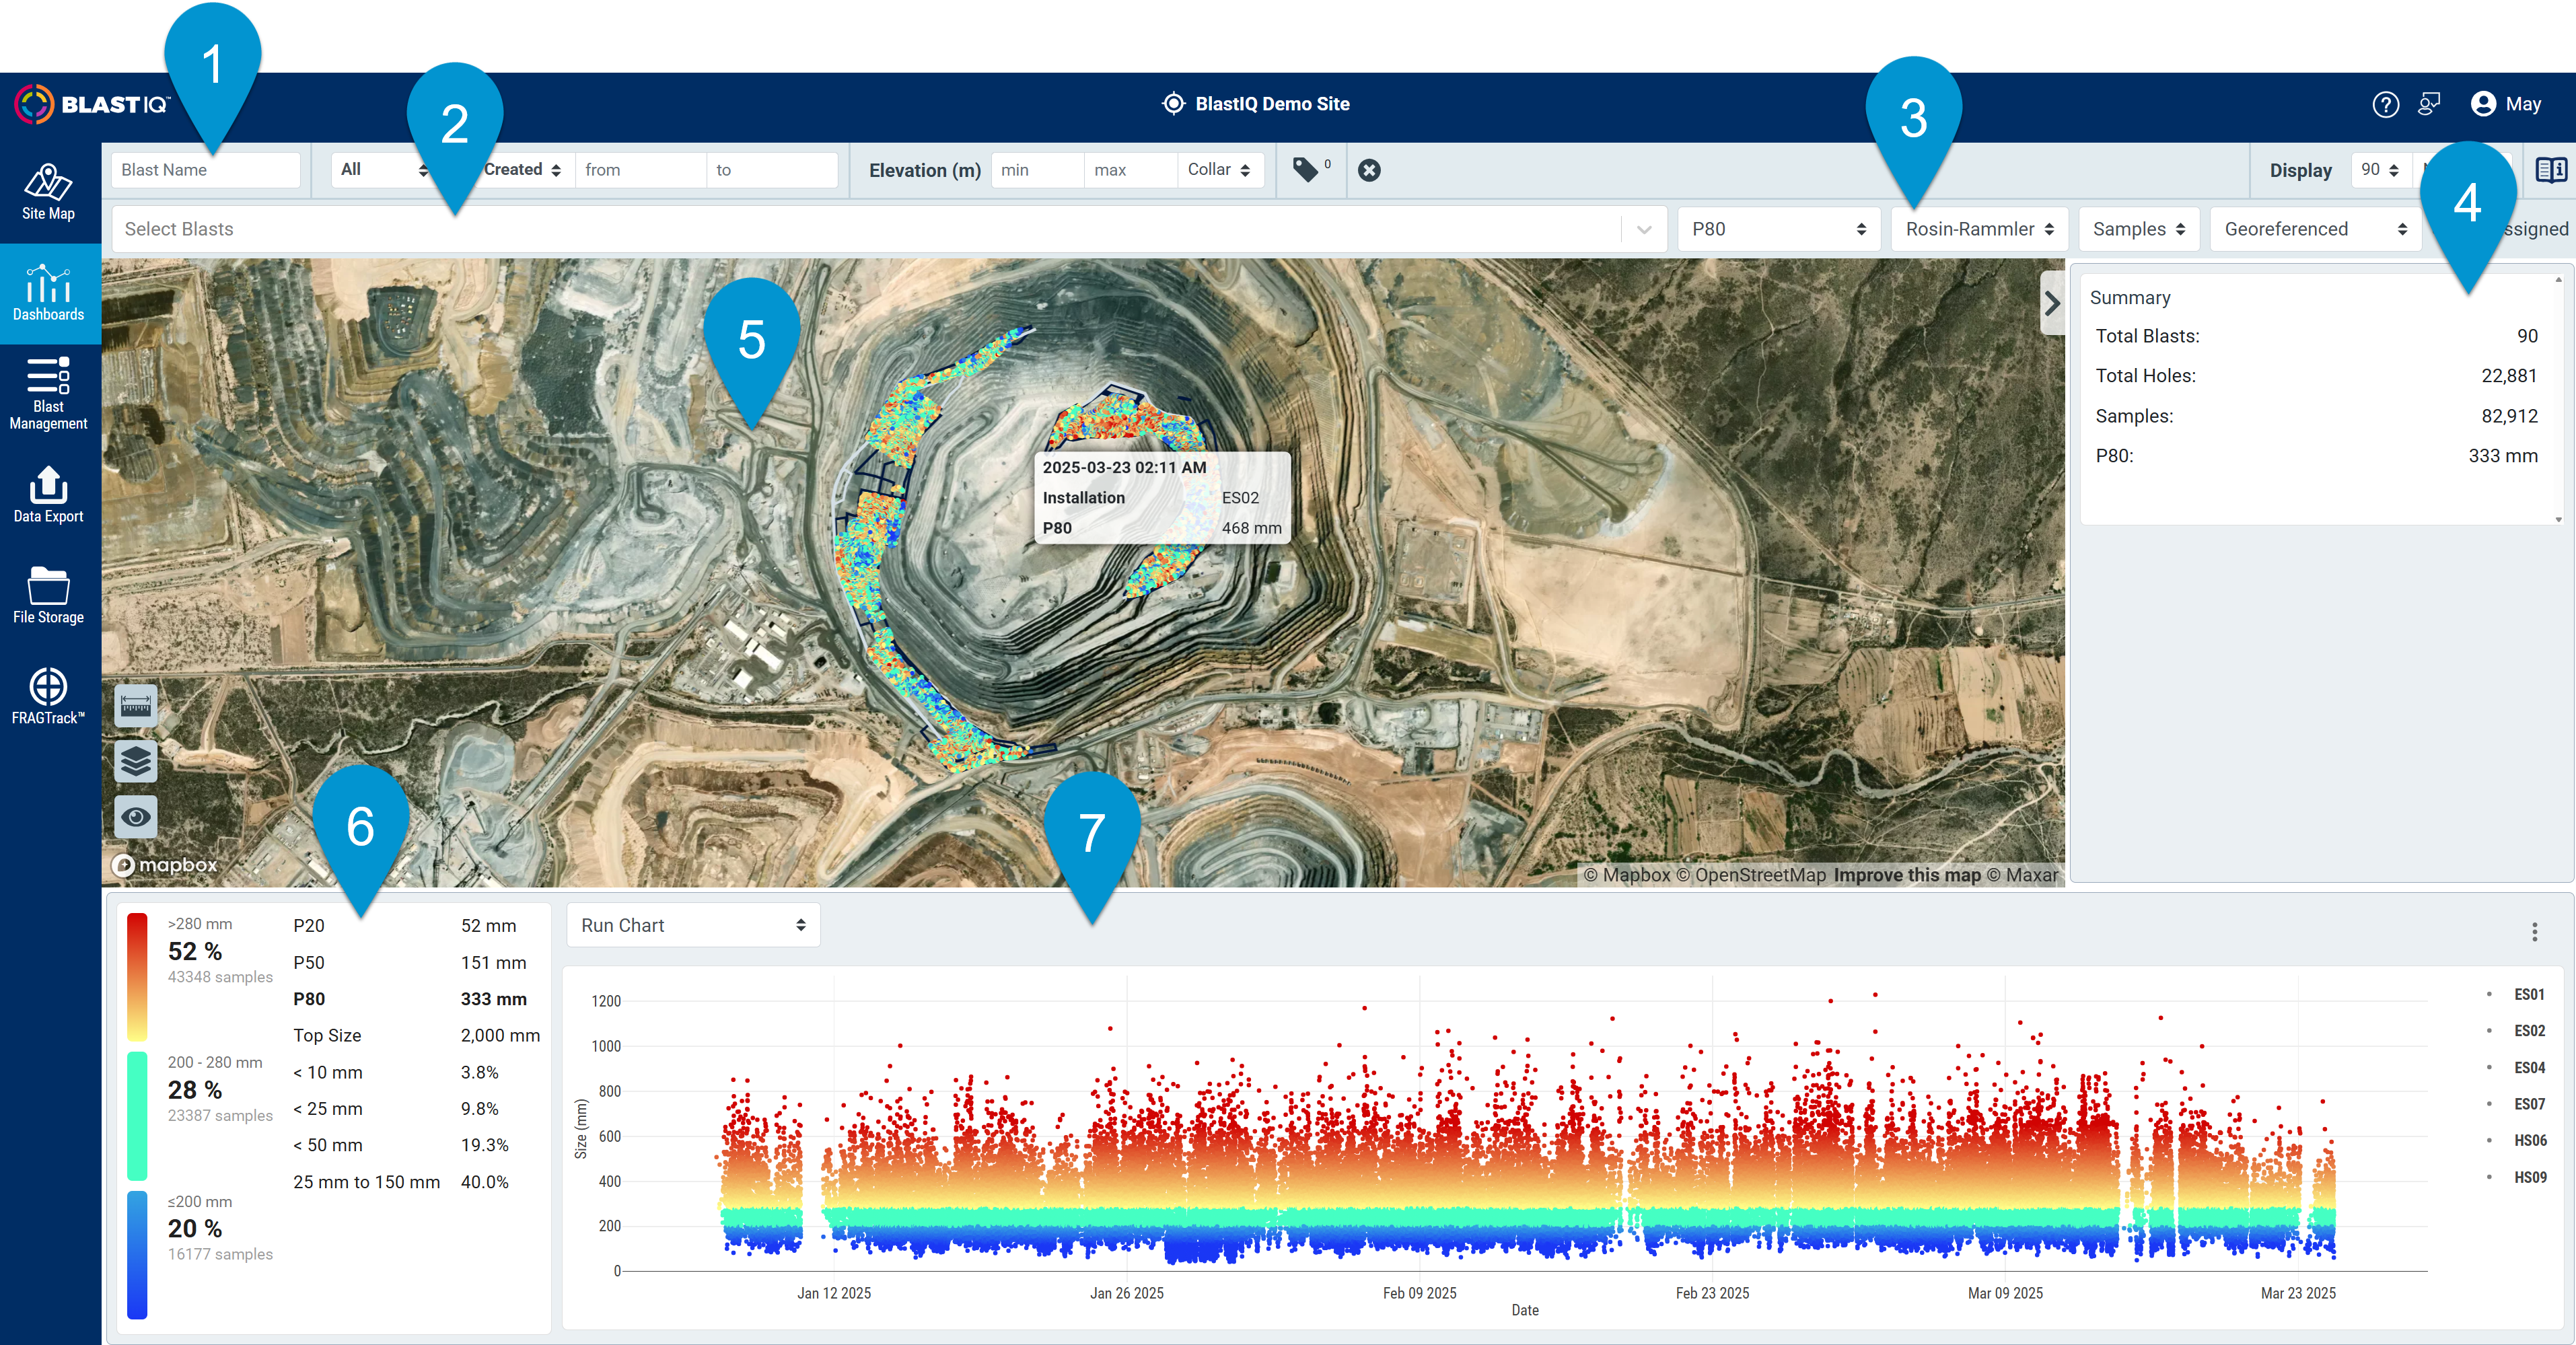The height and width of the screenshot is (1345, 2576).
Task: Click the Top Size 2,000 mm value
Action: (x=500, y=1035)
